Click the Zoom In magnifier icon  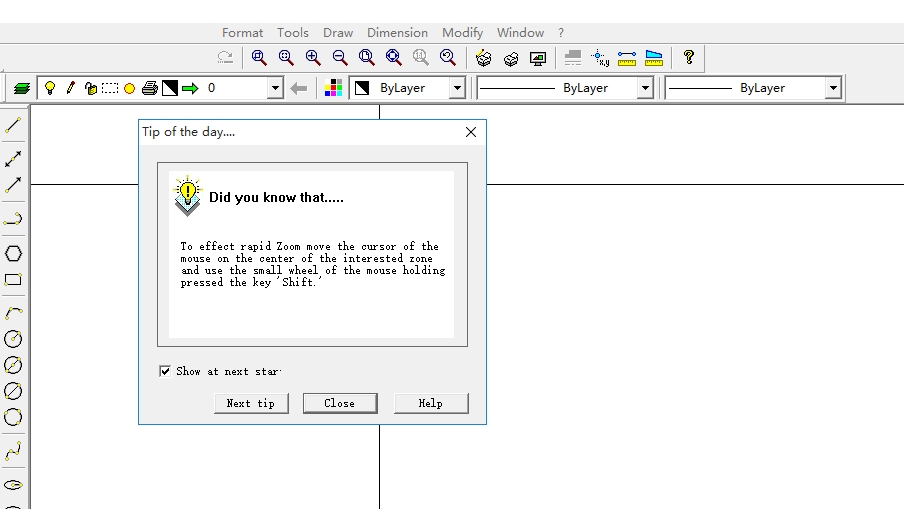[313, 58]
